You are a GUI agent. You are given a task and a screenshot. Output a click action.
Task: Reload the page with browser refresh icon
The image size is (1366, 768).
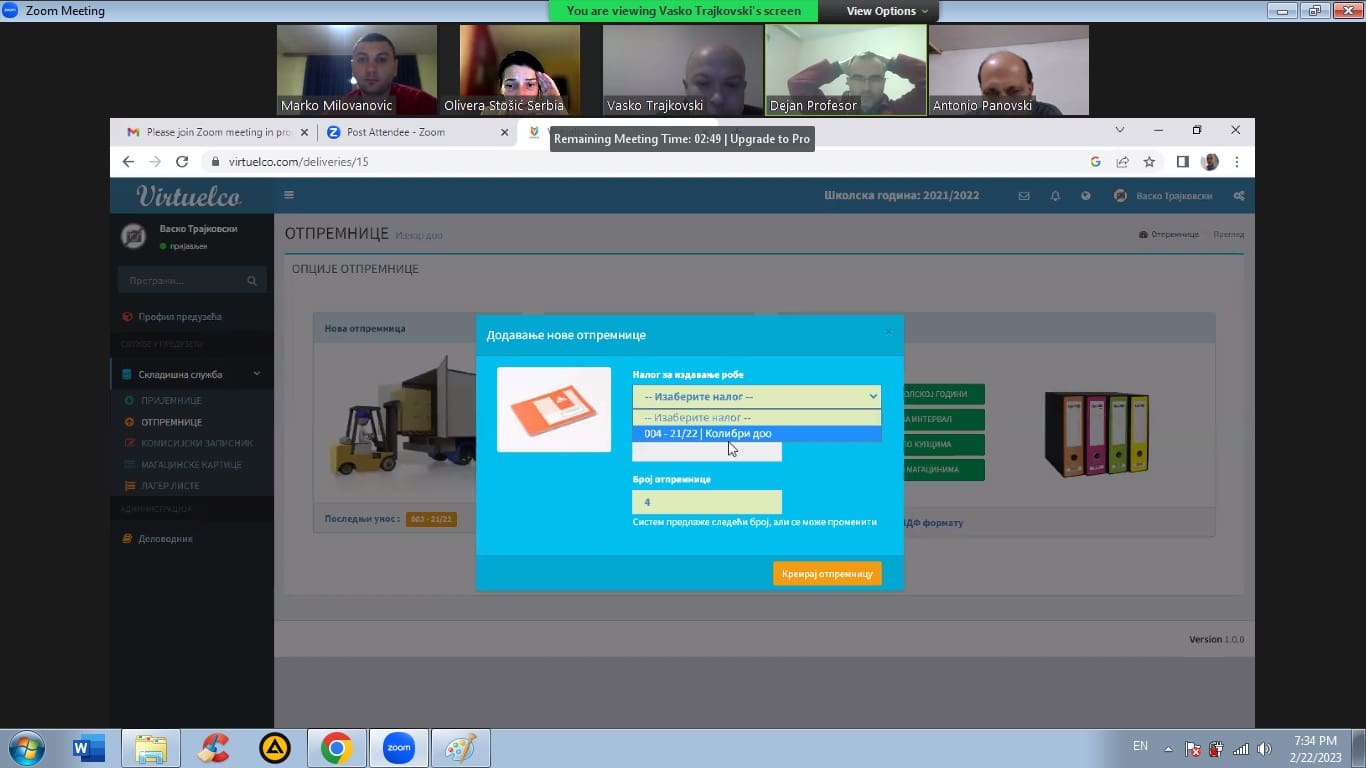(182, 162)
